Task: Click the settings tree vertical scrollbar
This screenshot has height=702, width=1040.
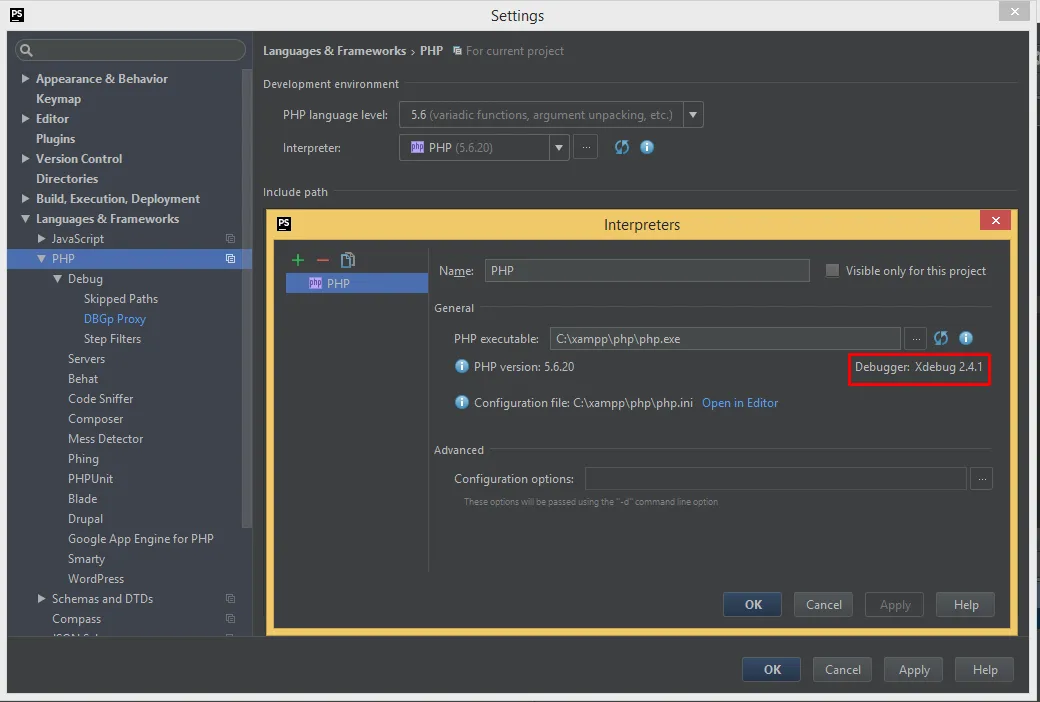Action: (x=247, y=299)
